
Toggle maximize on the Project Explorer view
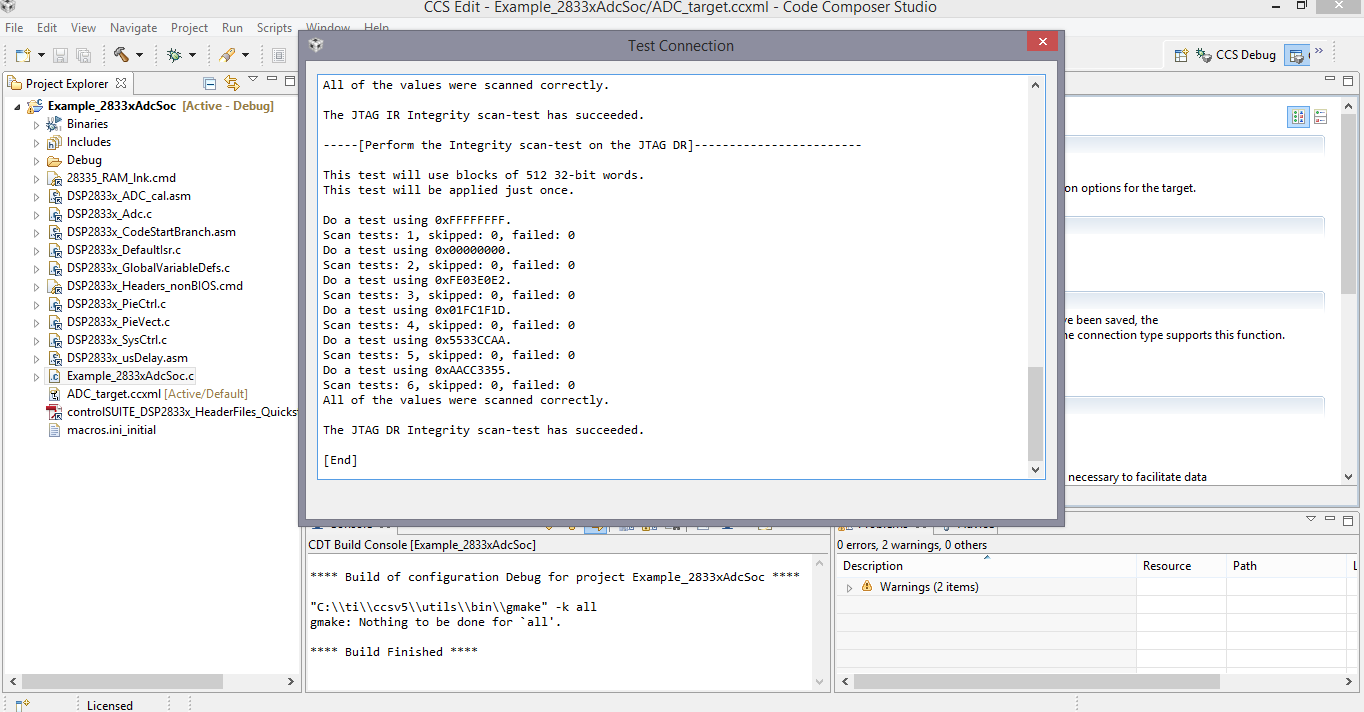pyautogui.click(x=289, y=81)
